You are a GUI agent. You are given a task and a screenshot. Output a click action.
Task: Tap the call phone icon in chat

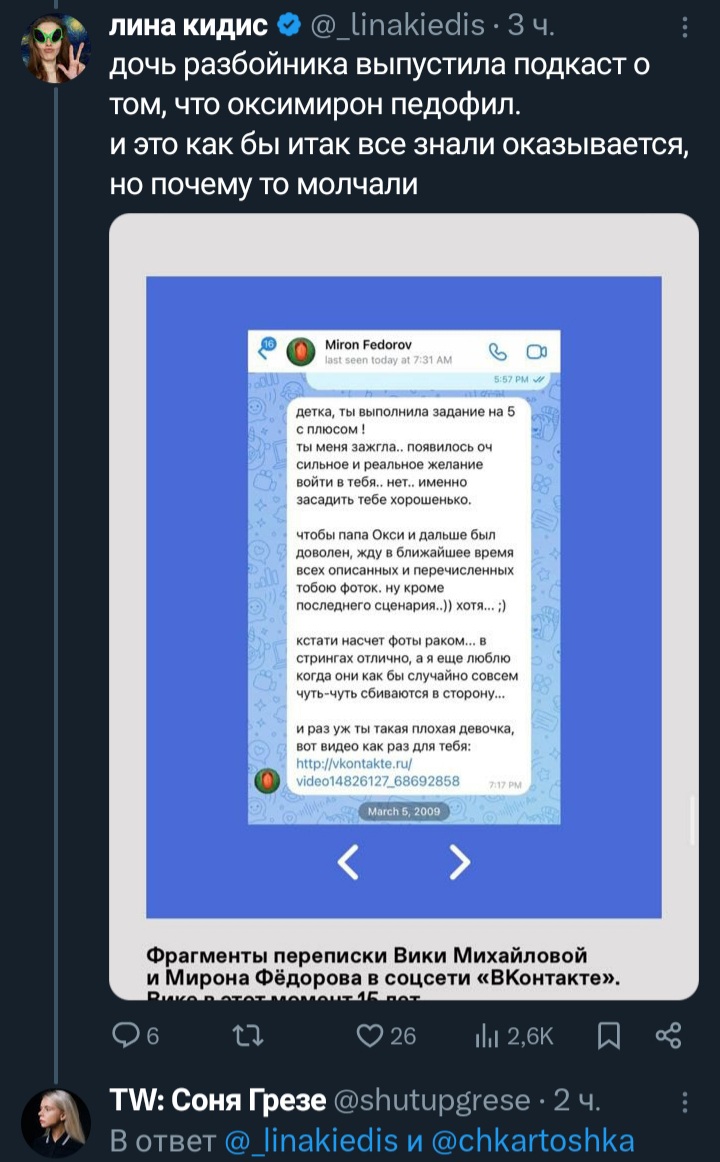click(497, 351)
